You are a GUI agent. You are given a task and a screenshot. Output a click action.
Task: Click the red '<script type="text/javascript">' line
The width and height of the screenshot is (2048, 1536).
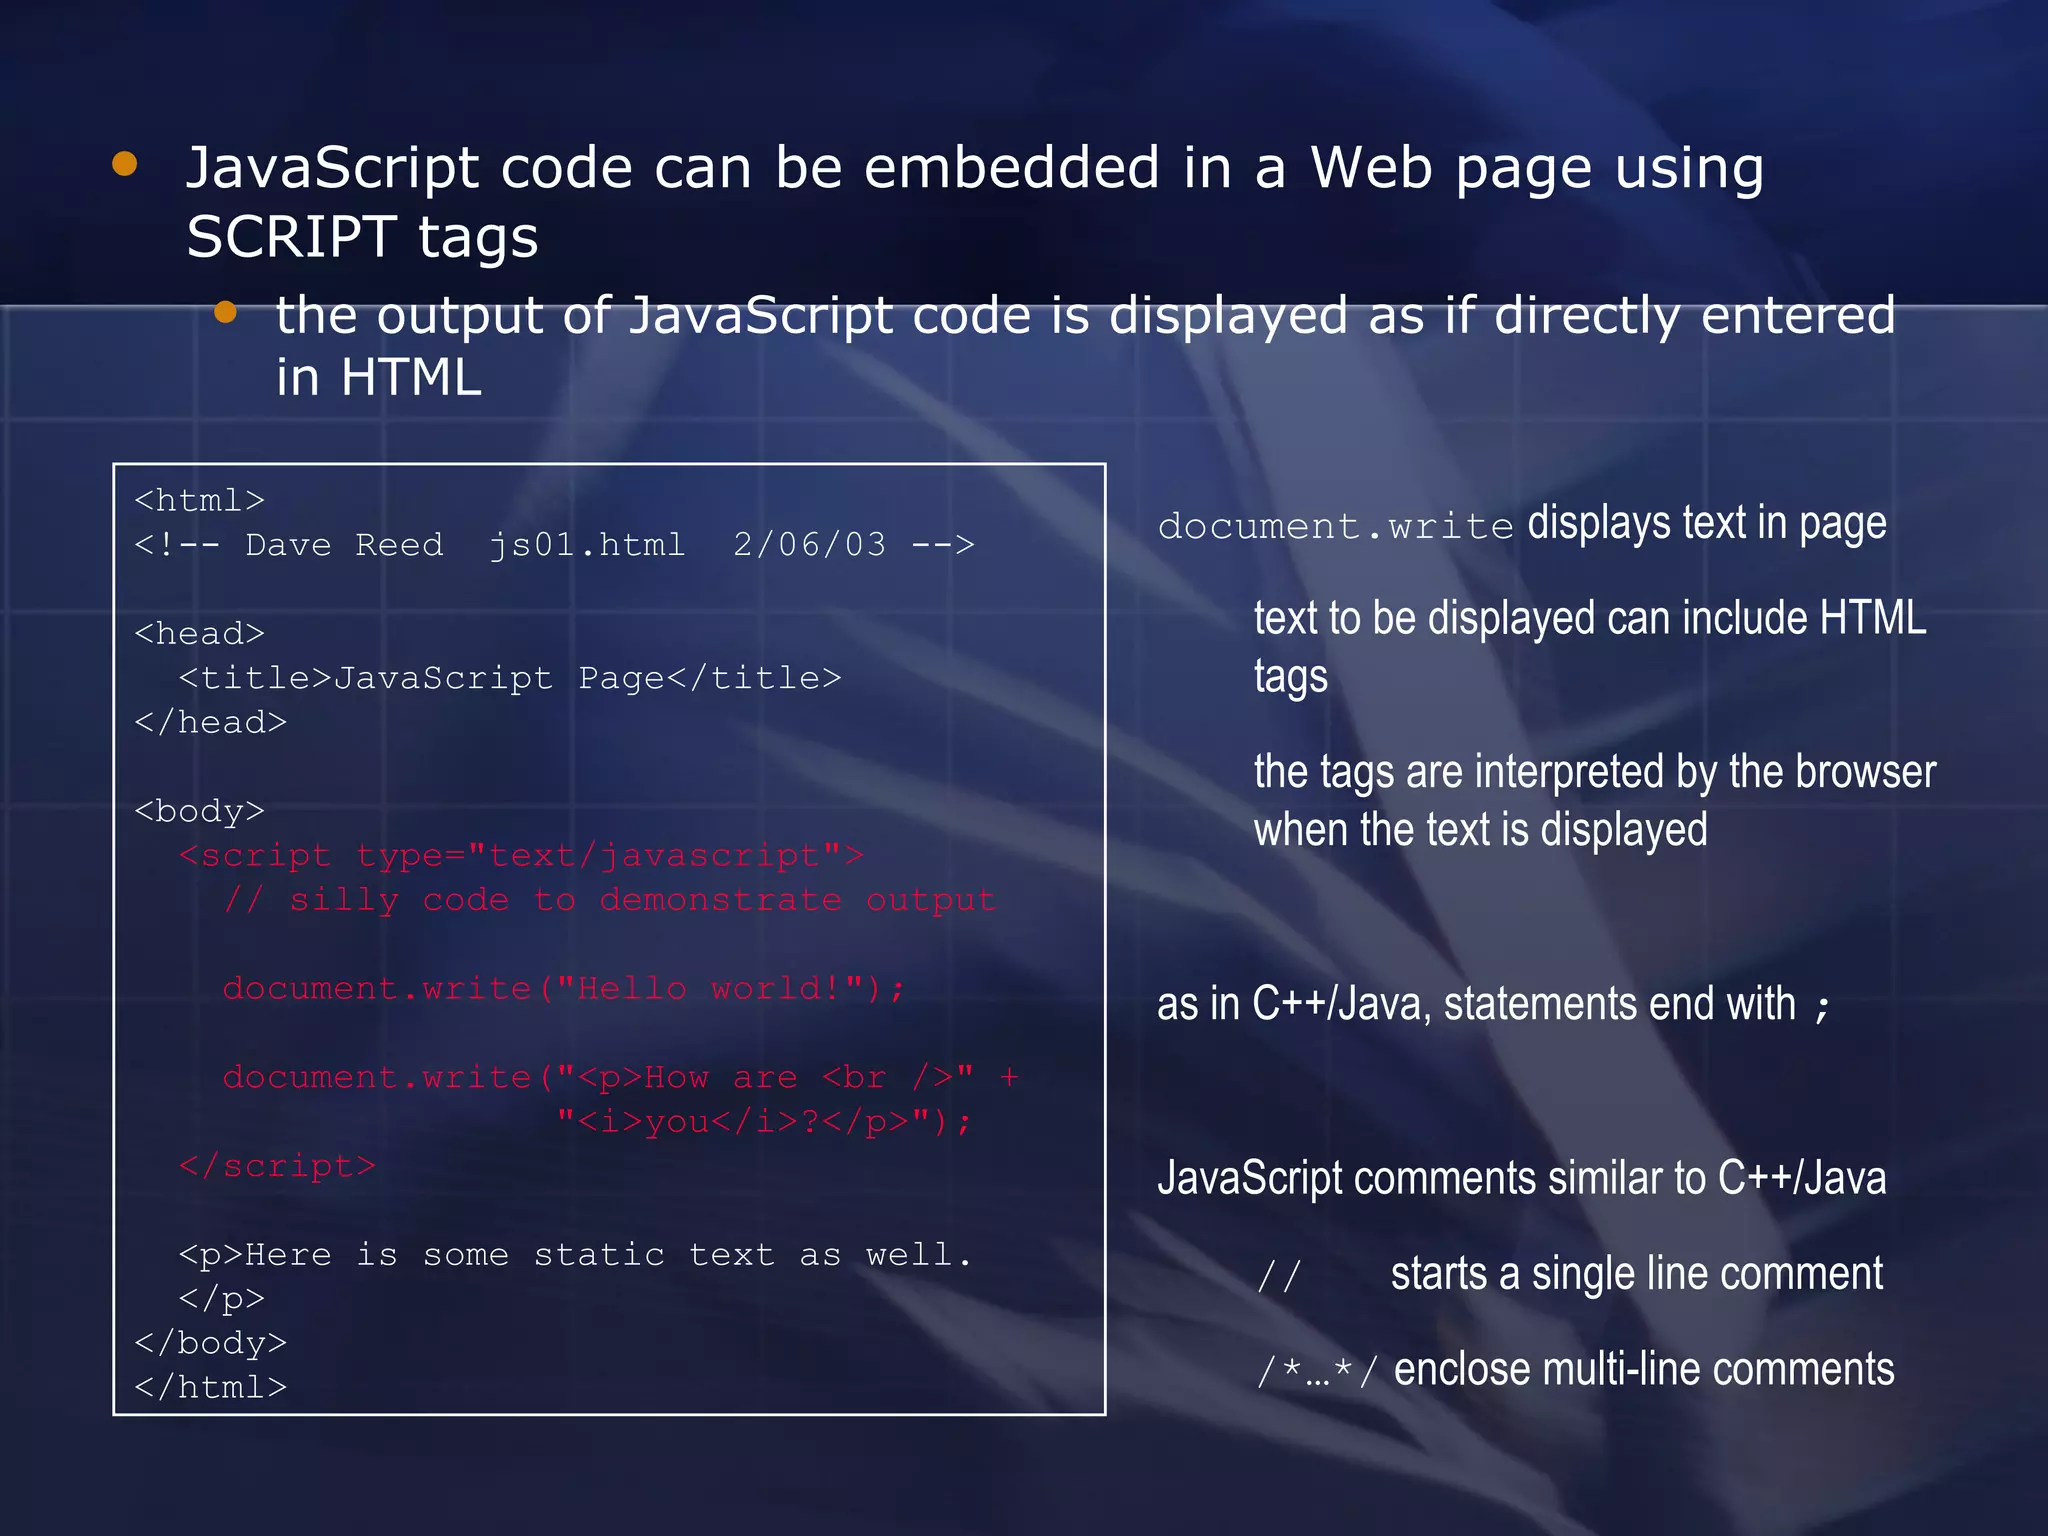[521, 856]
